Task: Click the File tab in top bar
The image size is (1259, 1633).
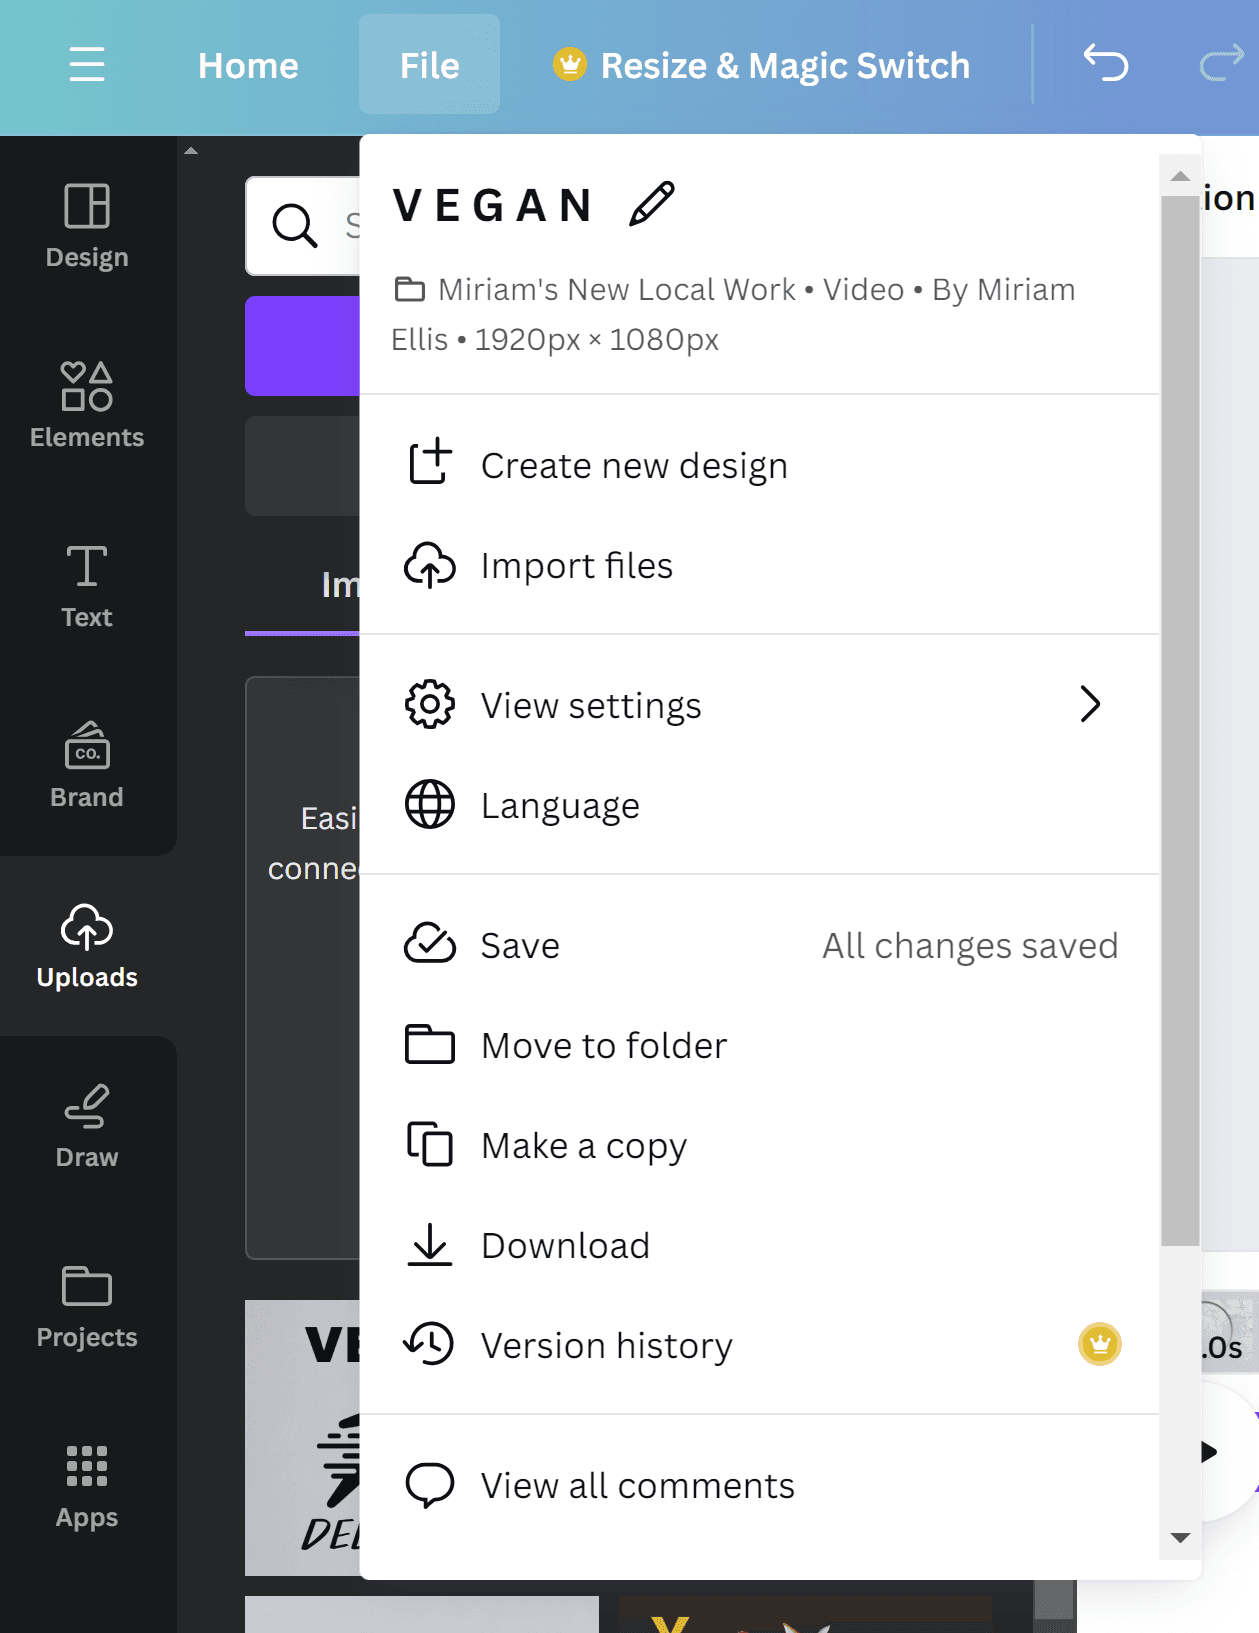Action: click(x=429, y=65)
